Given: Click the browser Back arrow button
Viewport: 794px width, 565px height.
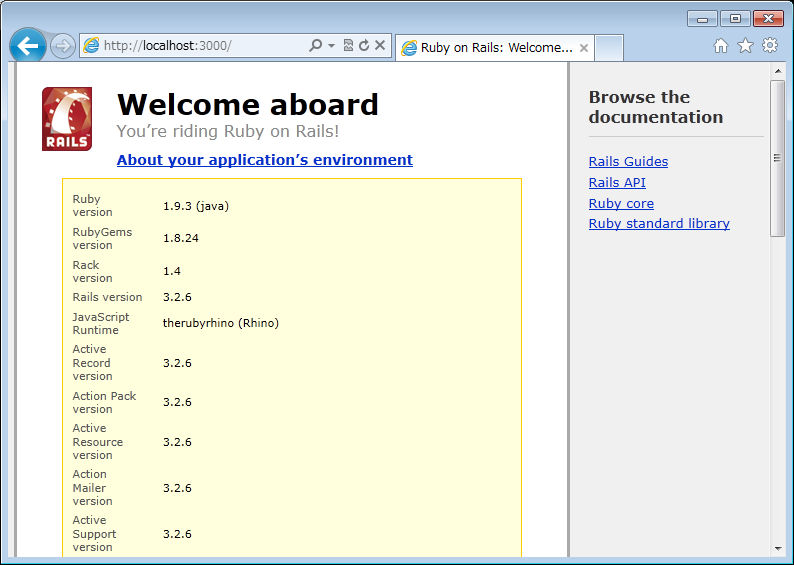Looking at the screenshot, I should (x=28, y=46).
